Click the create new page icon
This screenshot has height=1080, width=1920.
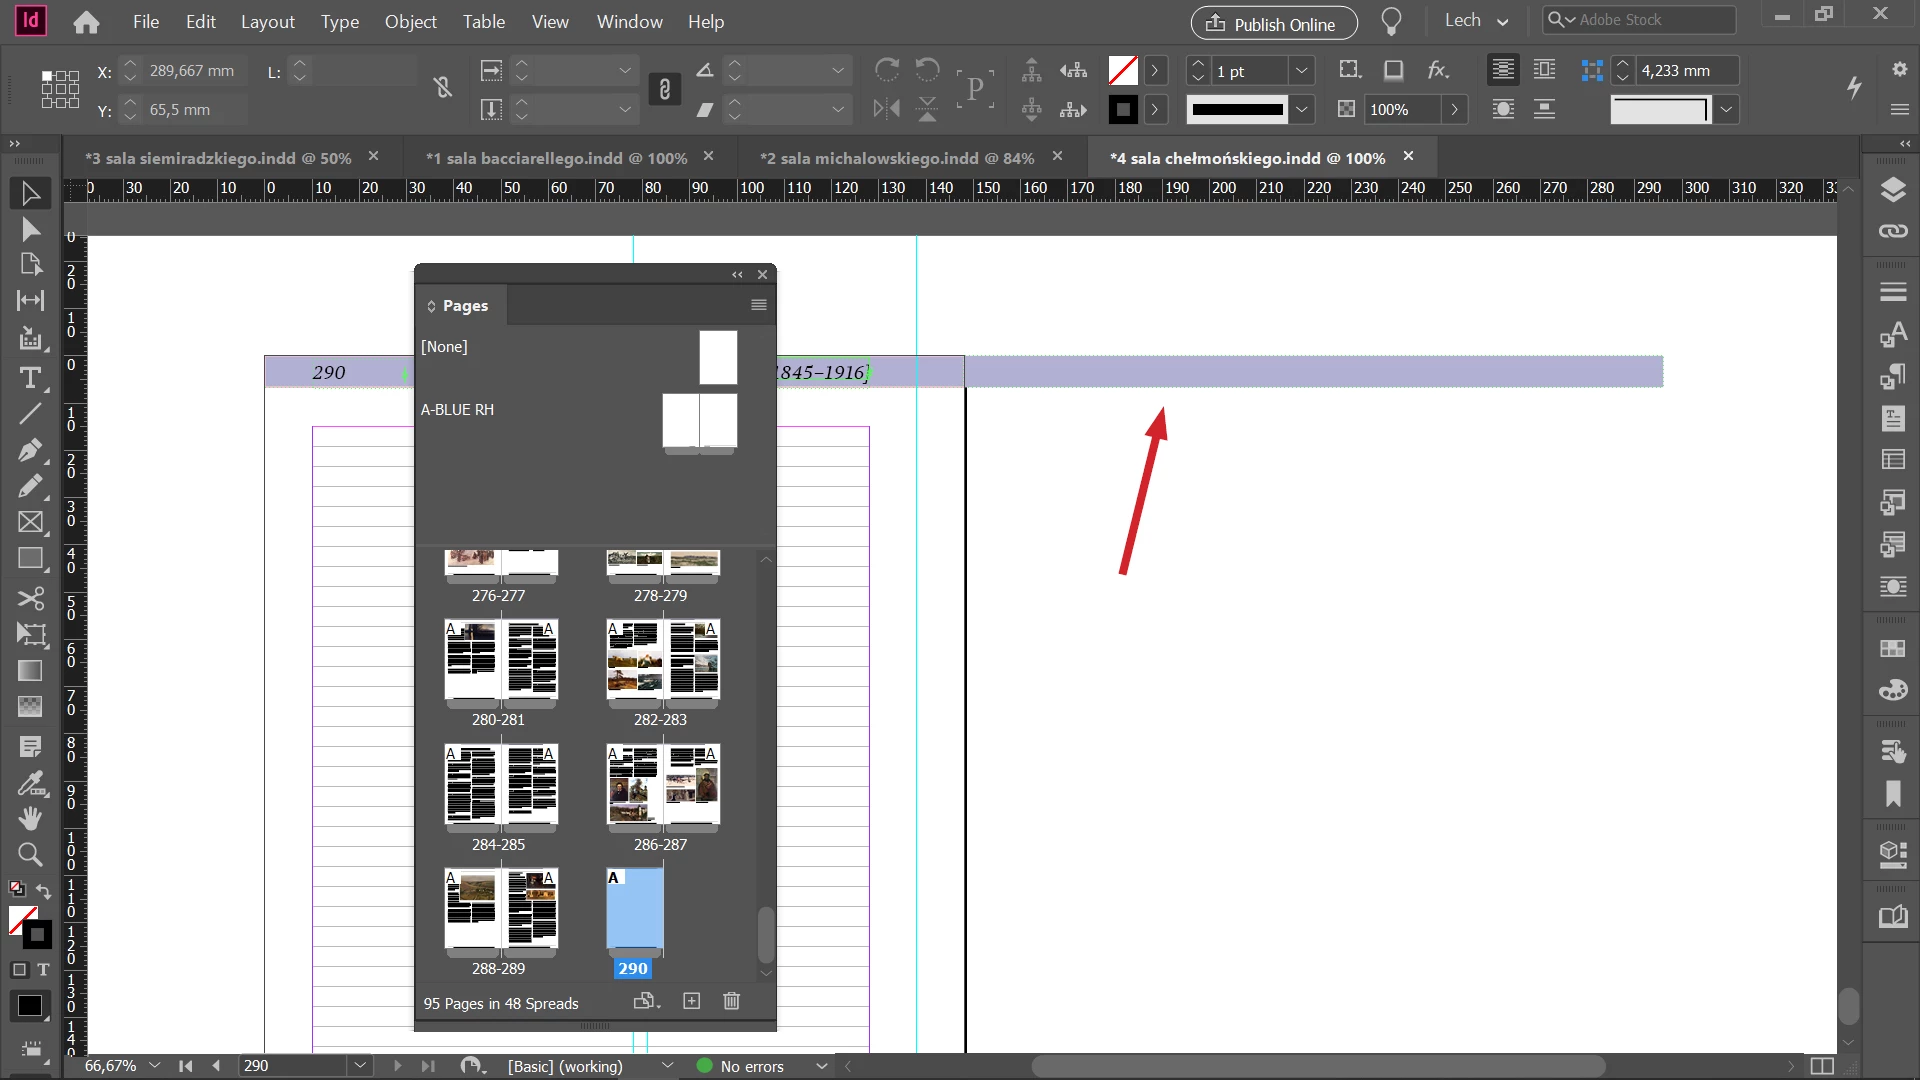(691, 1001)
